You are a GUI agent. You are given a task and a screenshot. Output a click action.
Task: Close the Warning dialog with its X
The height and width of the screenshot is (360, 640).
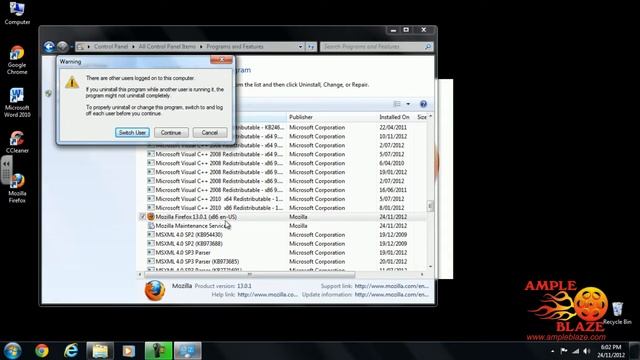(221, 60)
